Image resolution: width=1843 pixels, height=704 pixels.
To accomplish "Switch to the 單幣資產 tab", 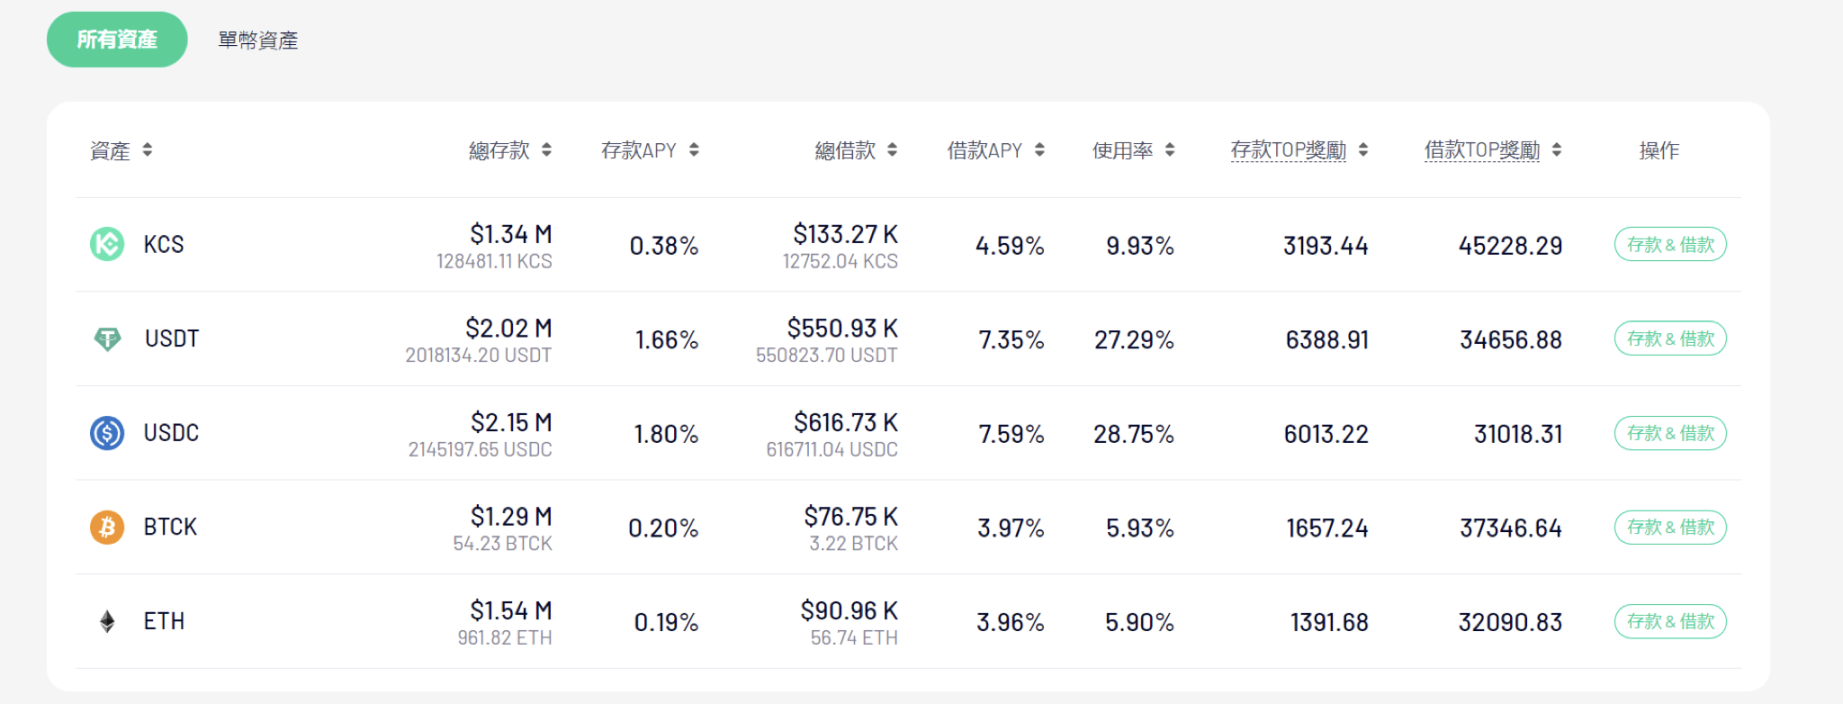I will click(x=258, y=40).
